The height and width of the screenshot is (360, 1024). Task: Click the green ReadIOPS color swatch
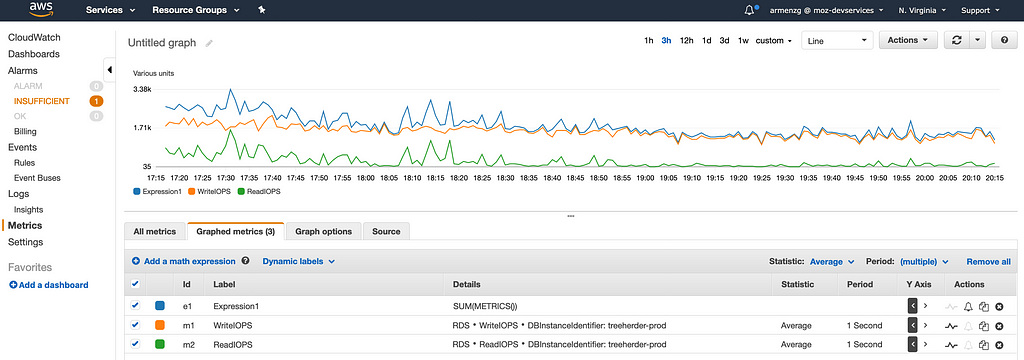tap(160, 344)
